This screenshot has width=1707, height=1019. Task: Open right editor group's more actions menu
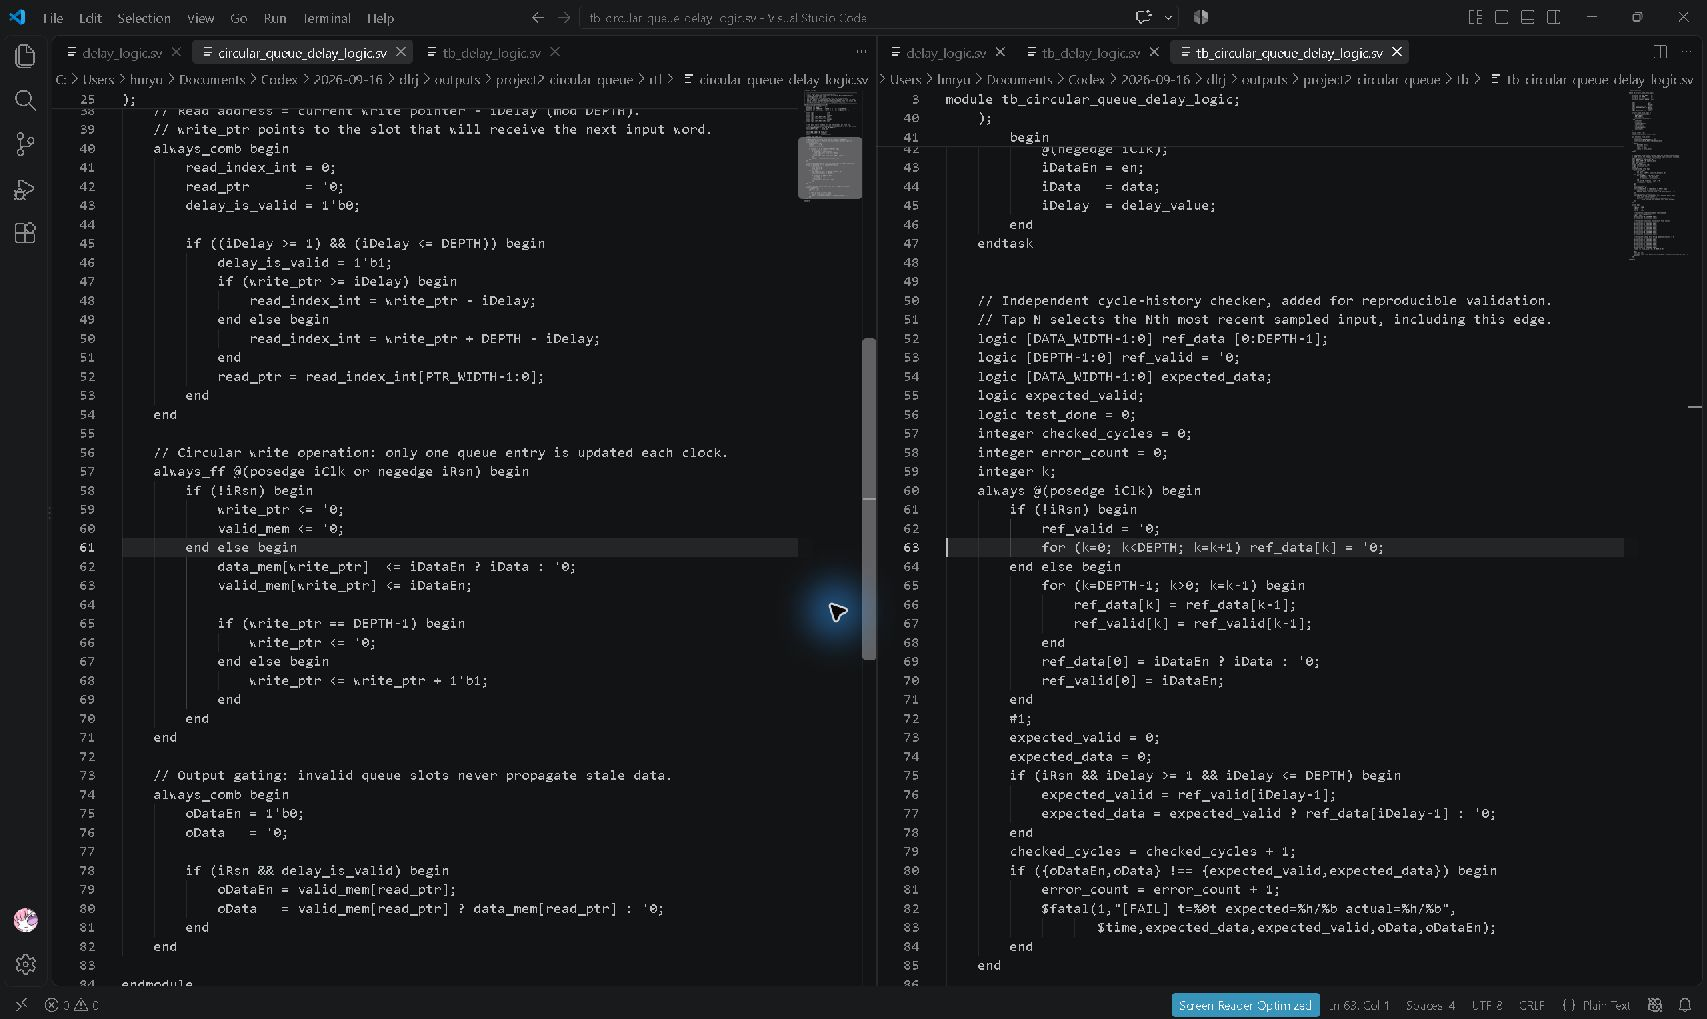(1688, 52)
